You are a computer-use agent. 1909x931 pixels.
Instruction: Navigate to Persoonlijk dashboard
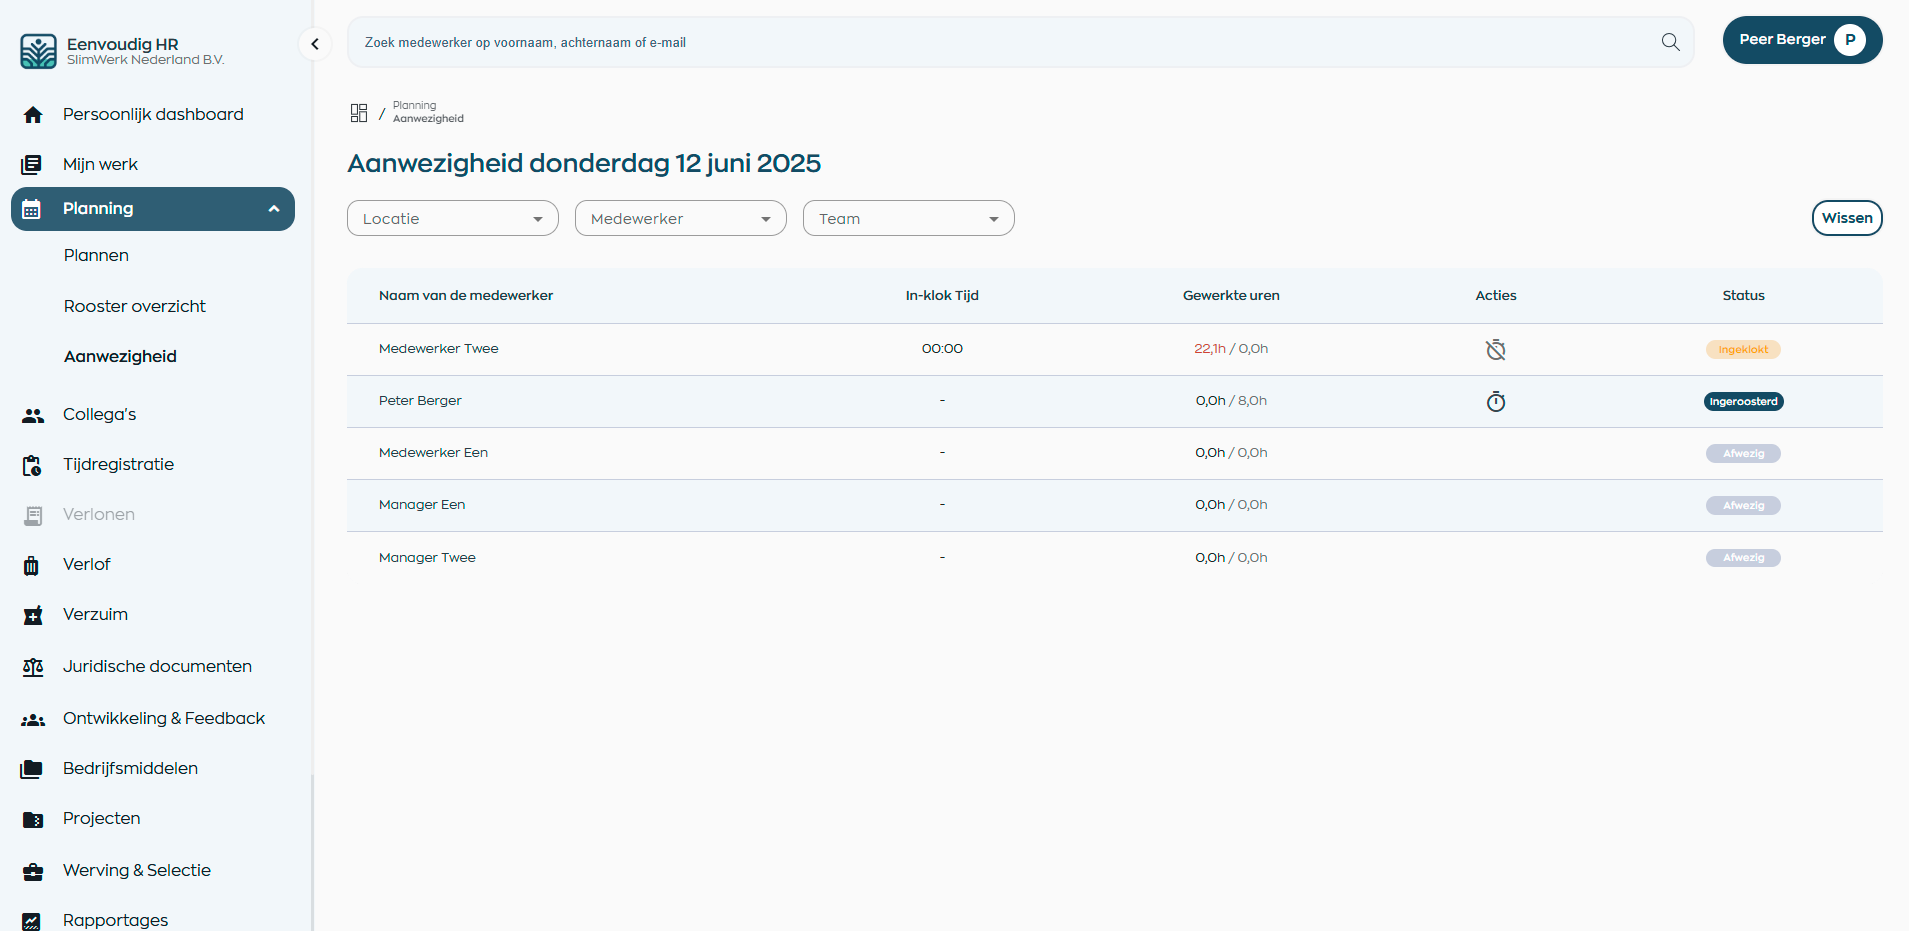click(152, 114)
